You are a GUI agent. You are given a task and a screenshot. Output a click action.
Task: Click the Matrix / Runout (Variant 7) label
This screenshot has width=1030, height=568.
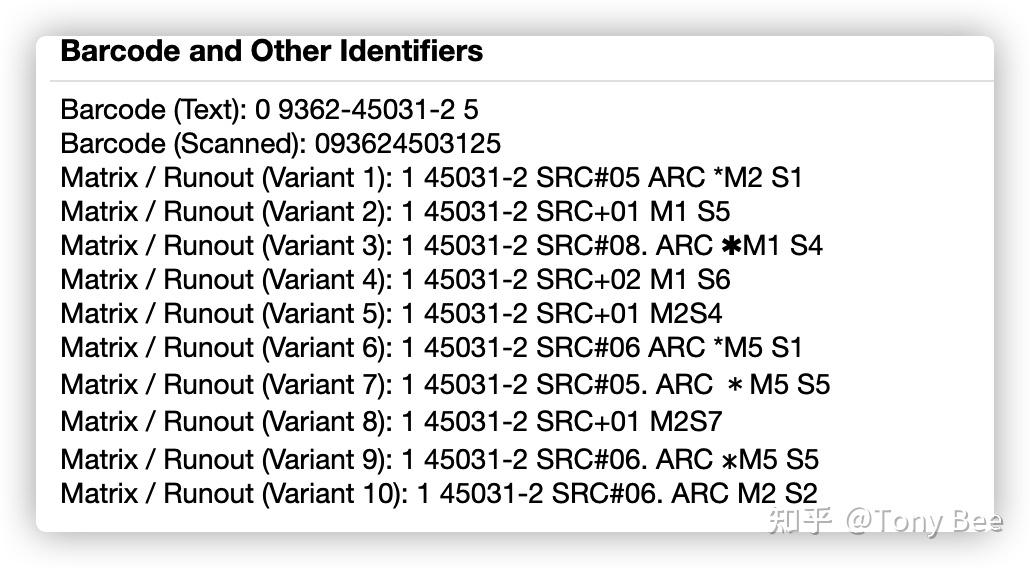pos(227,384)
